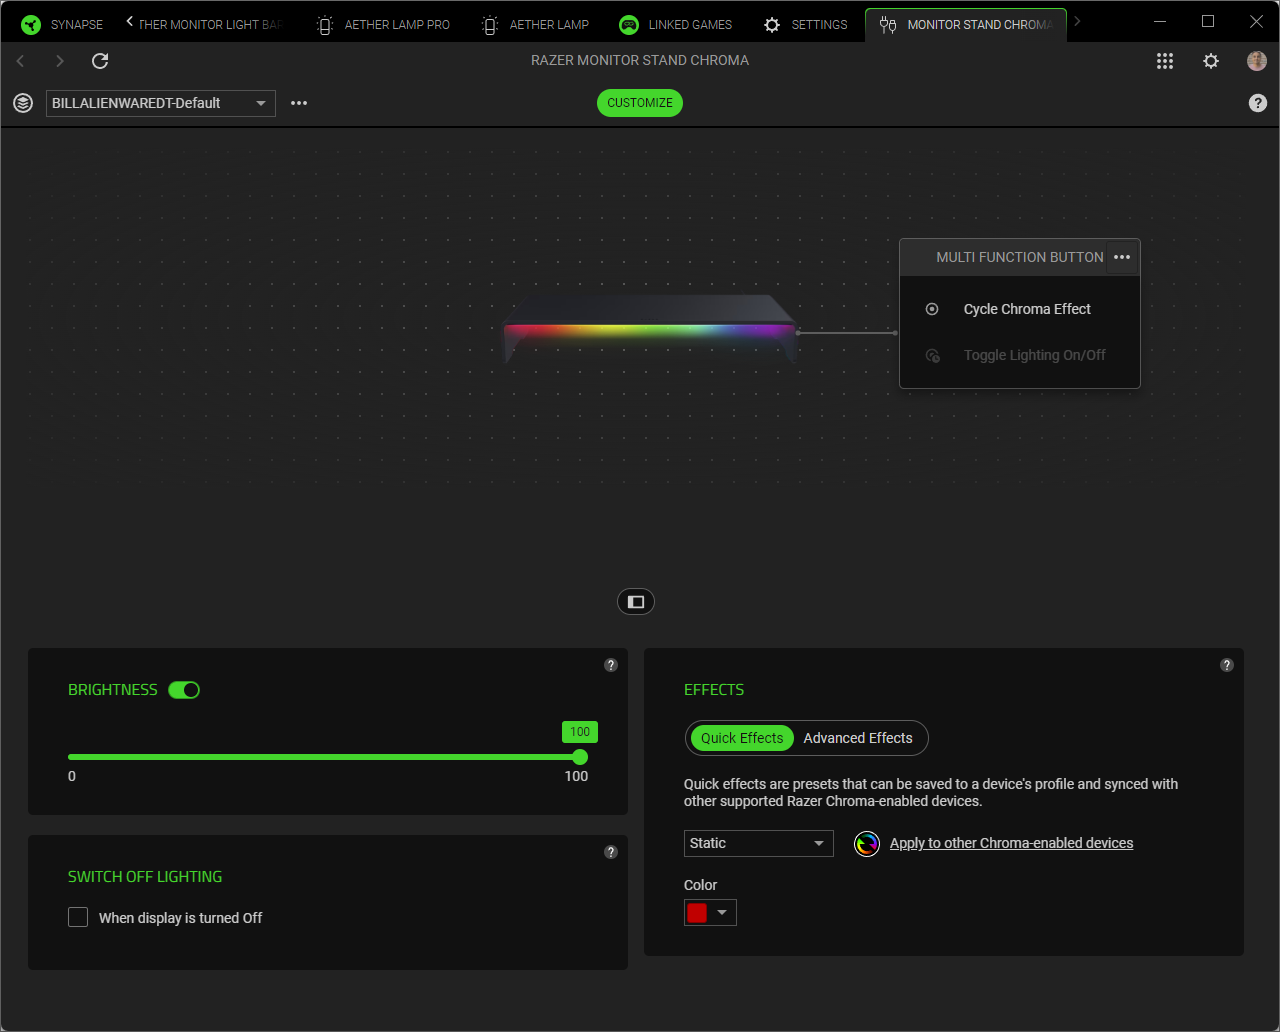Open the Synapse home tab

pyautogui.click(x=62, y=24)
